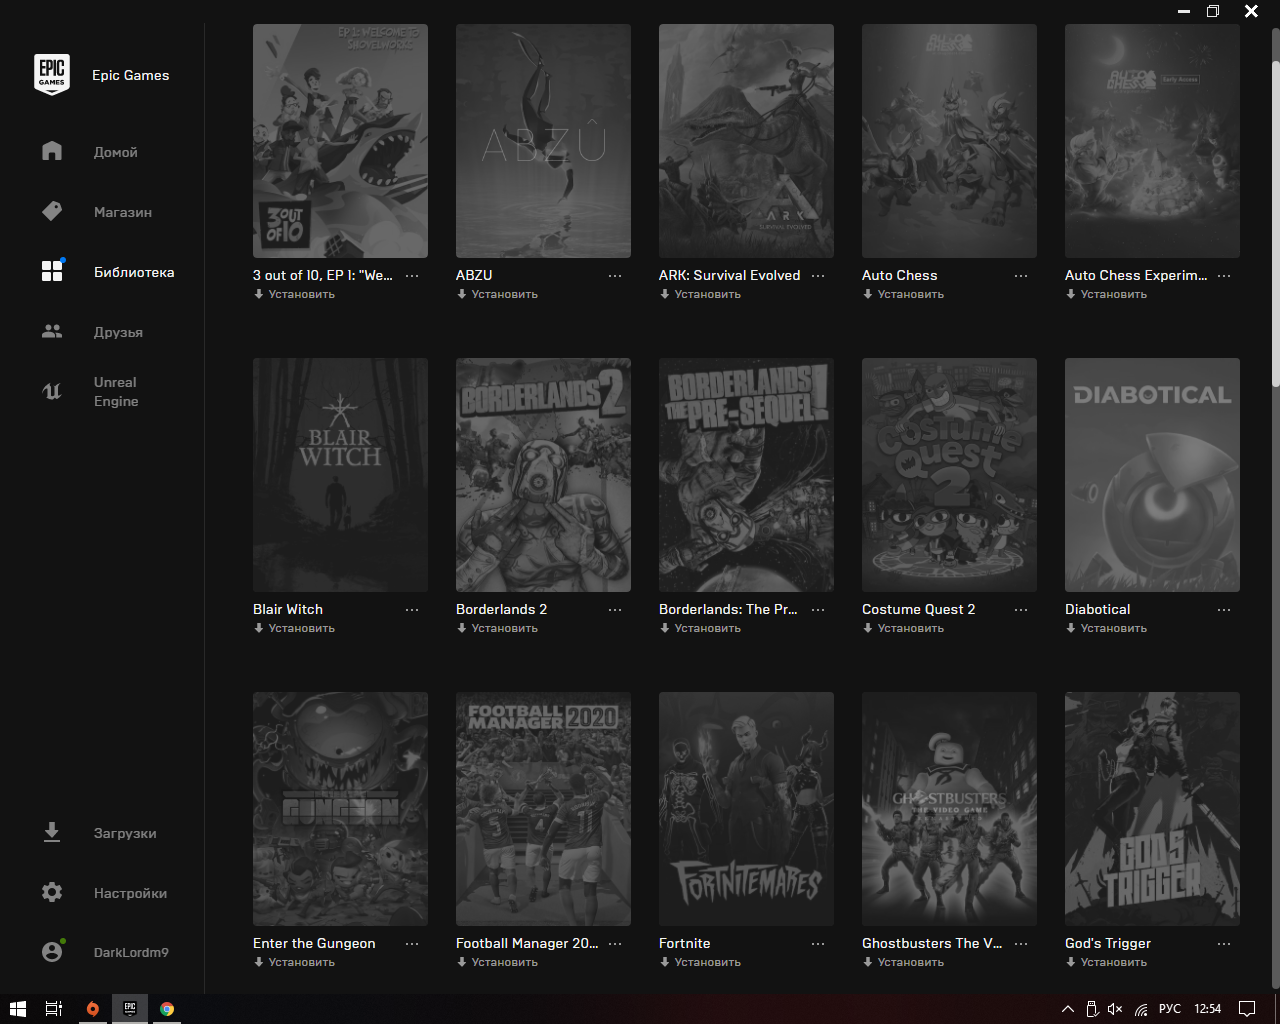Open Друзья in the sidebar
Image resolution: width=1280 pixels, height=1024 pixels.
point(118,332)
